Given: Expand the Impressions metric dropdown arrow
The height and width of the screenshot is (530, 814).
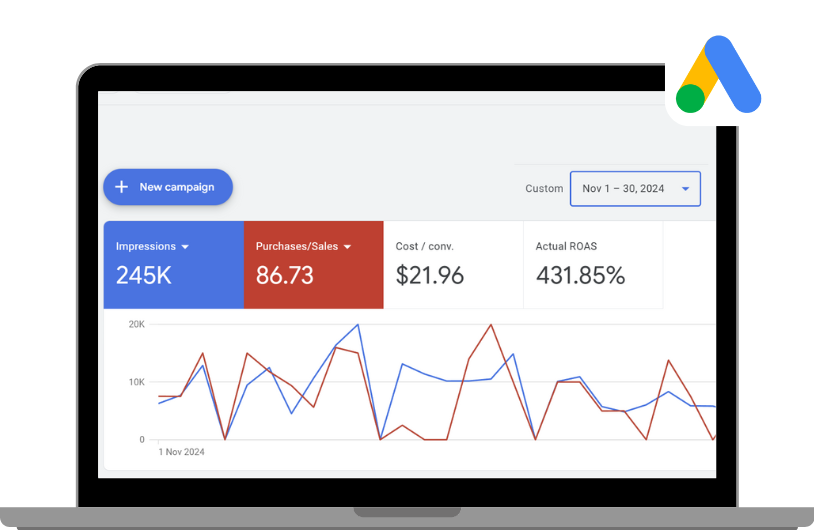Looking at the screenshot, I should [186, 247].
